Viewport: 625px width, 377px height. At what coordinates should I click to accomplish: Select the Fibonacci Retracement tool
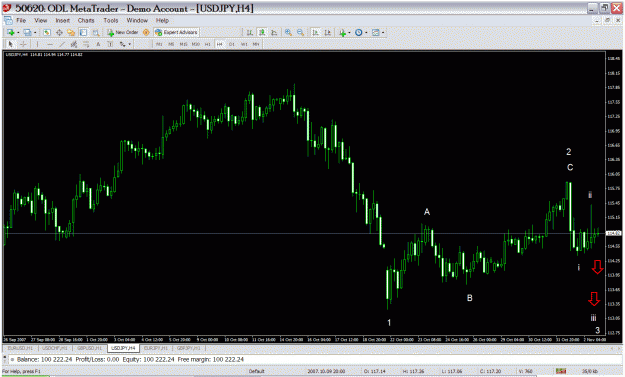coord(86,44)
